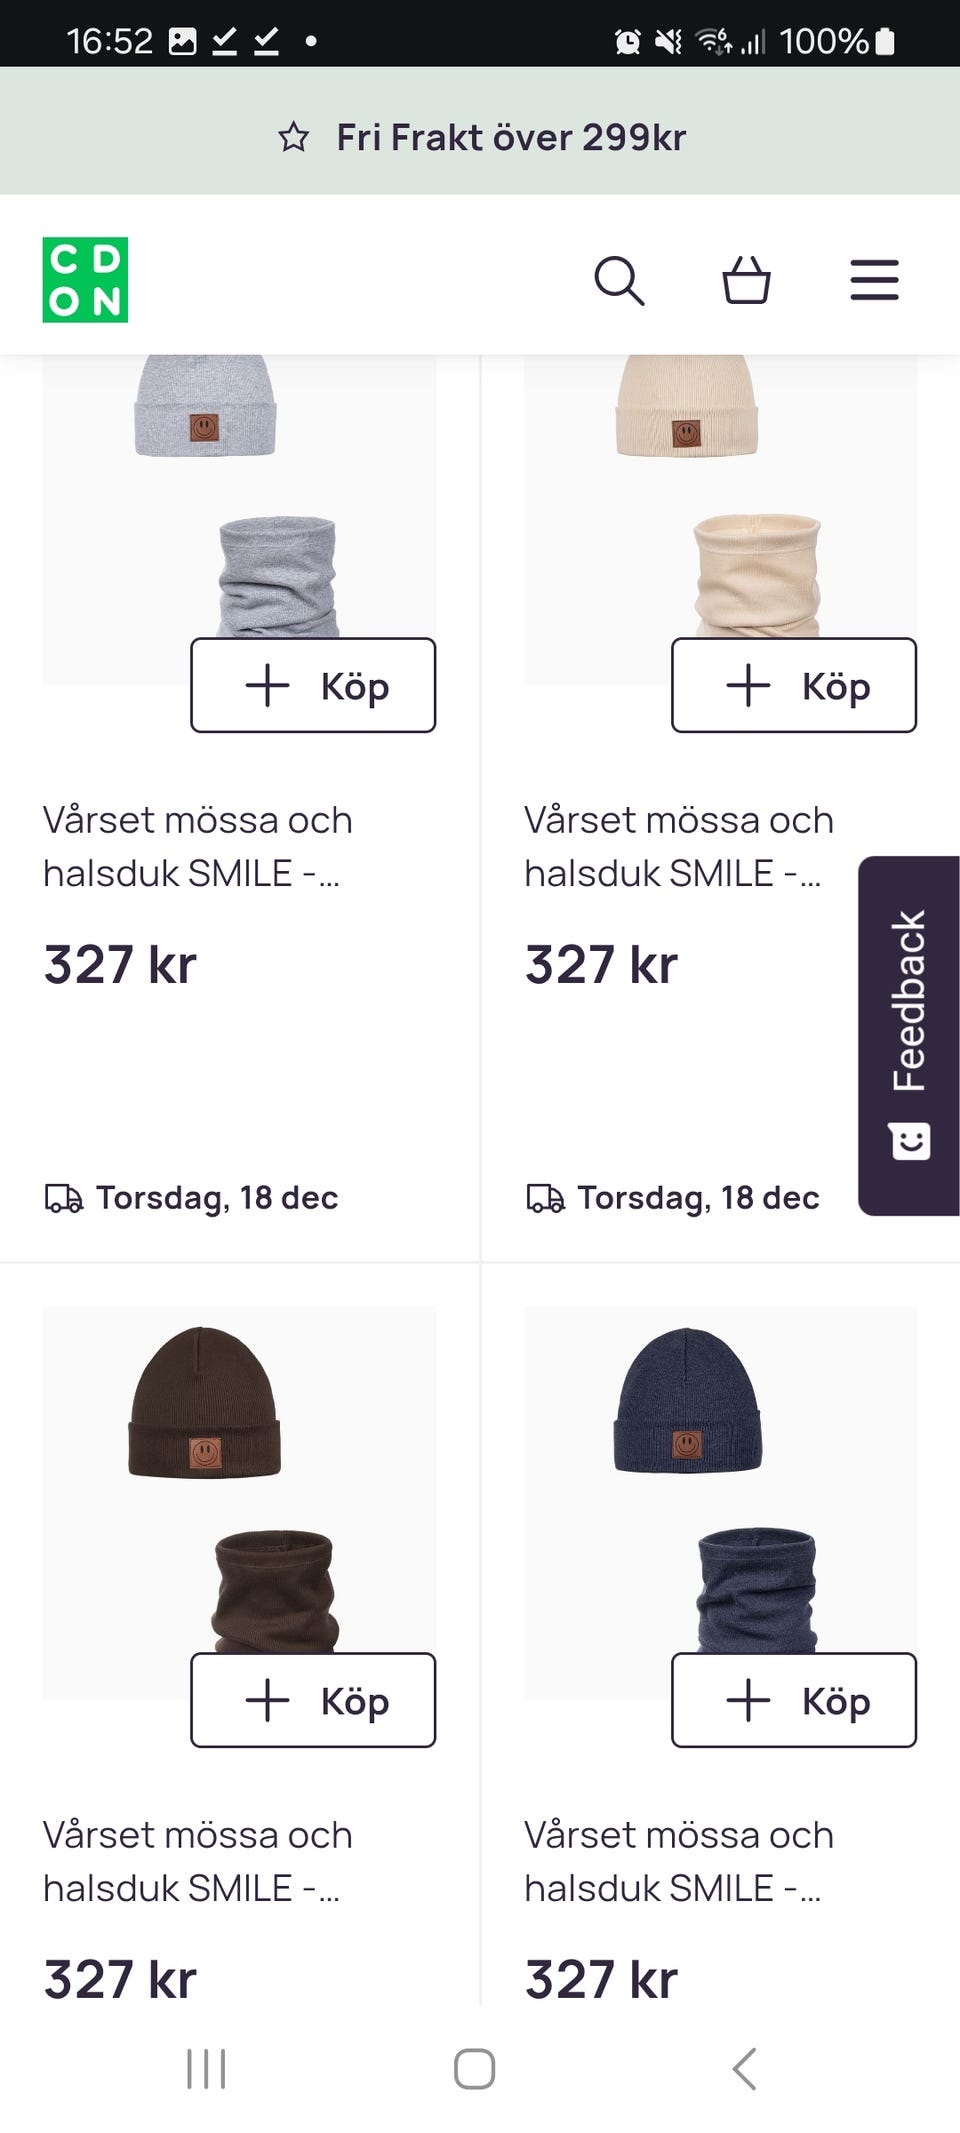Tap Android recent apps button
The image size is (960, 2133).
pyautogui.click(x=206, y=2069)
